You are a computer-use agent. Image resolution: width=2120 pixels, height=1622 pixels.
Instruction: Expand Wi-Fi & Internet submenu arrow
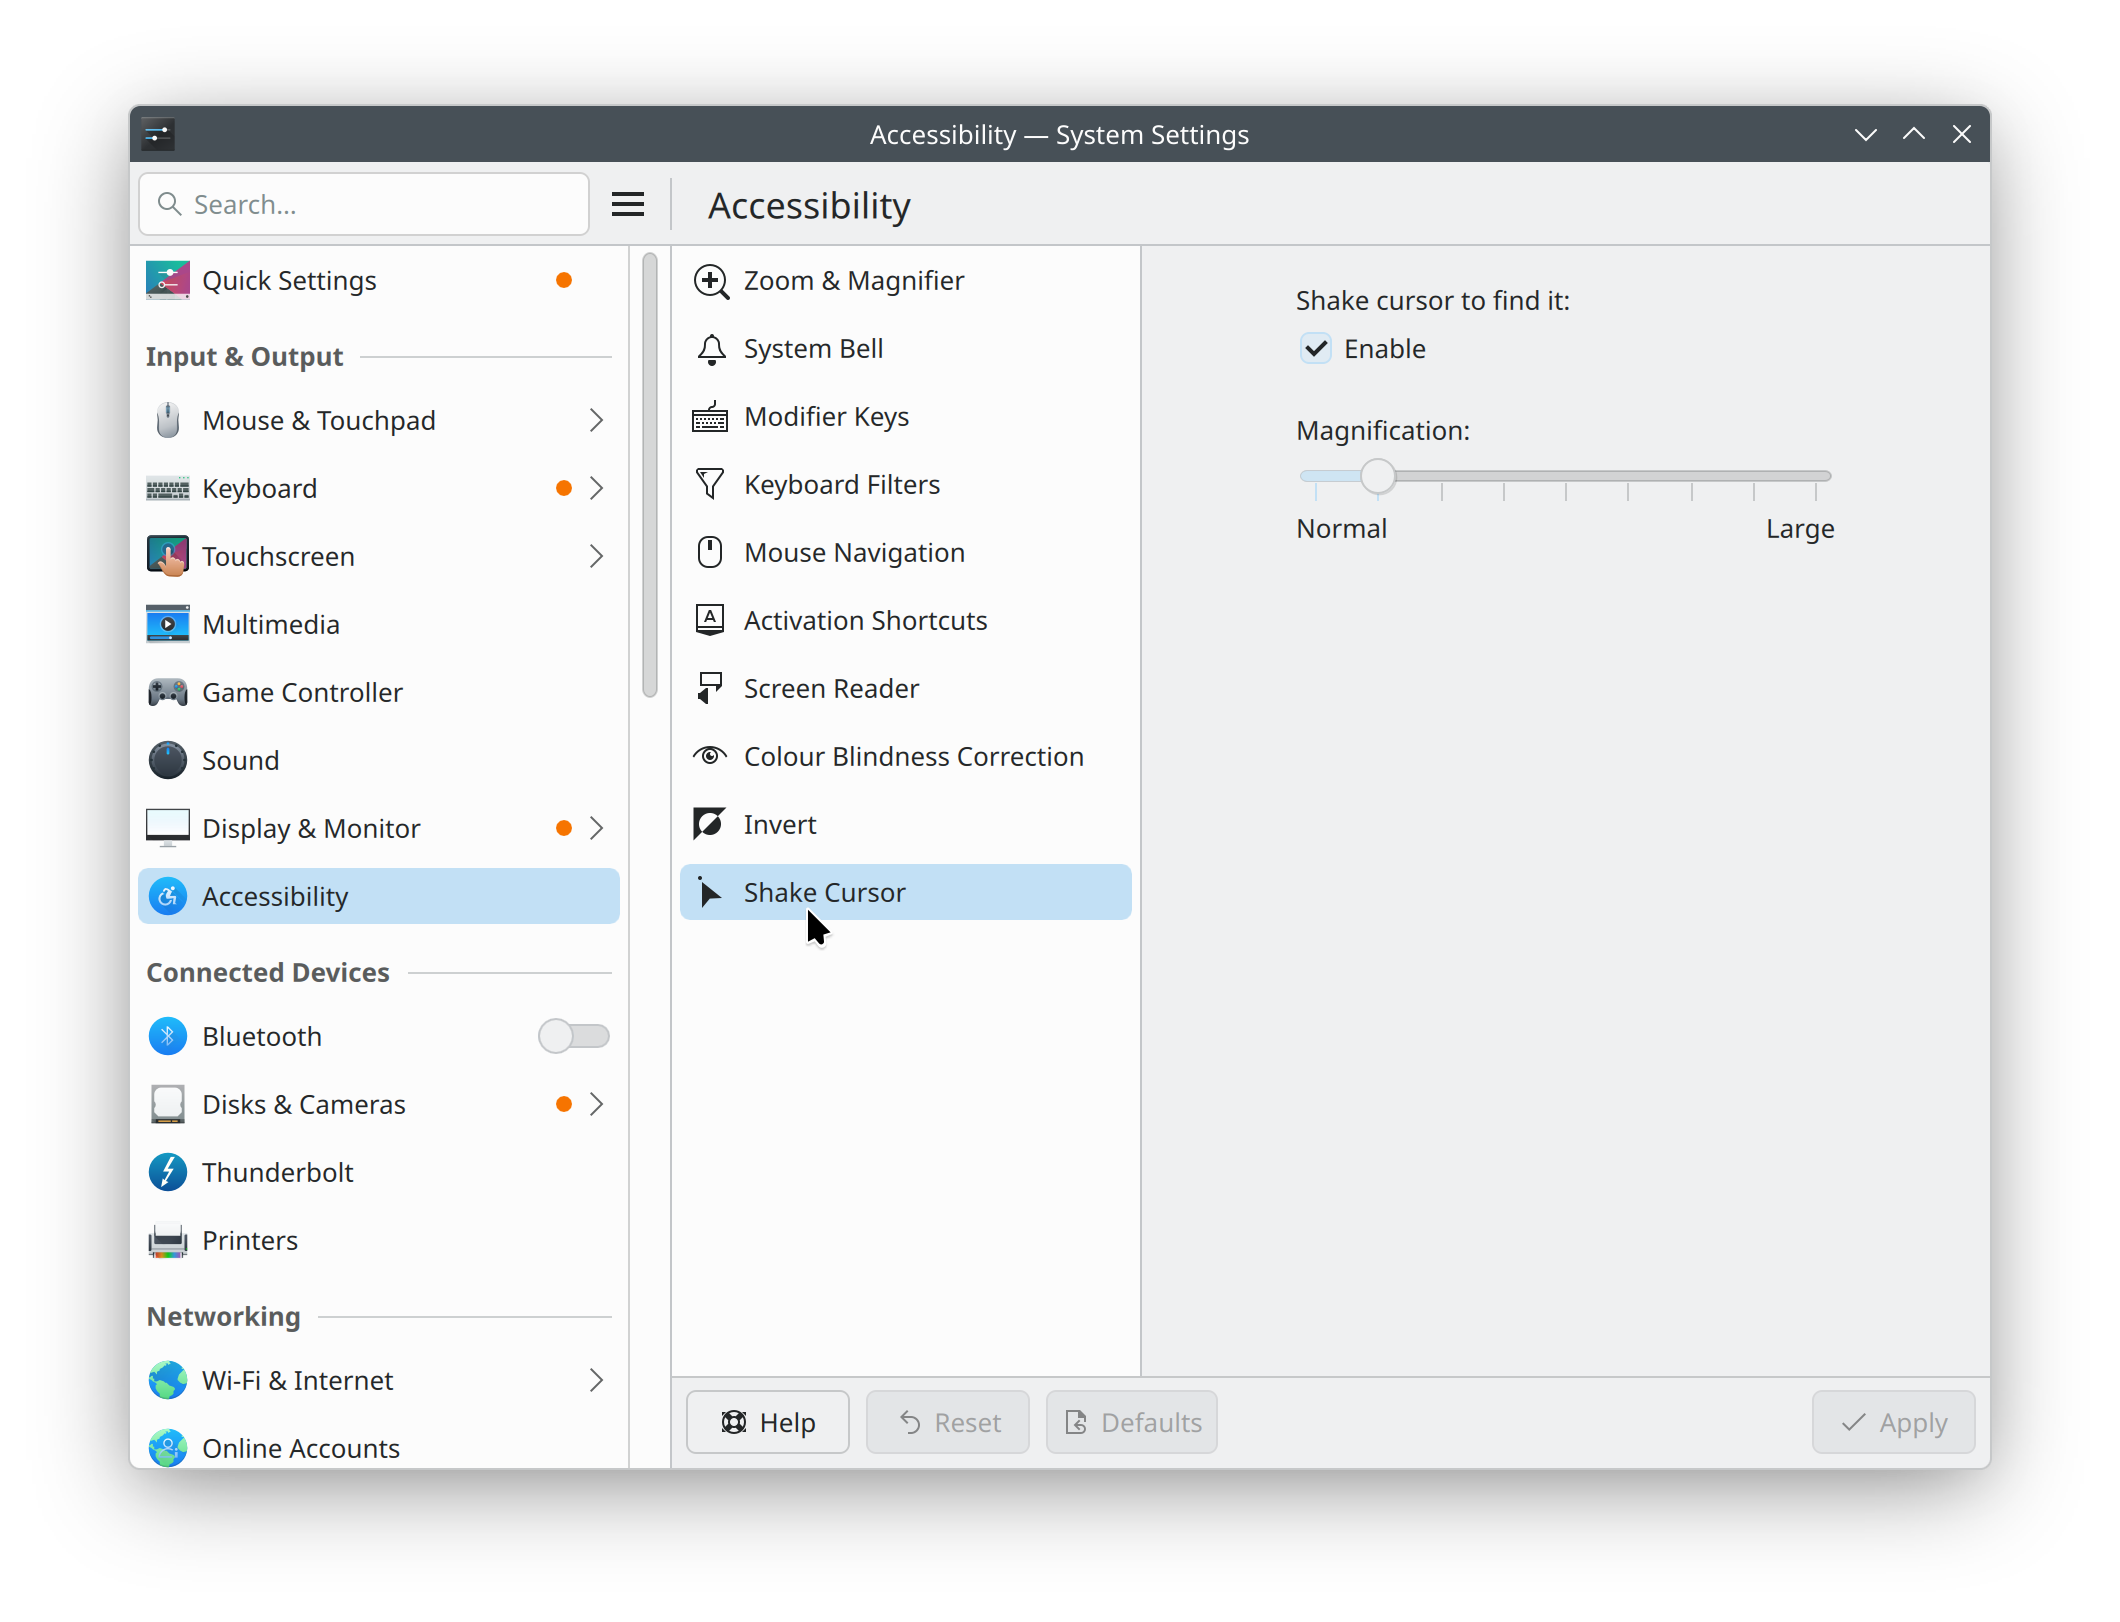click(x=596, y=1380)
